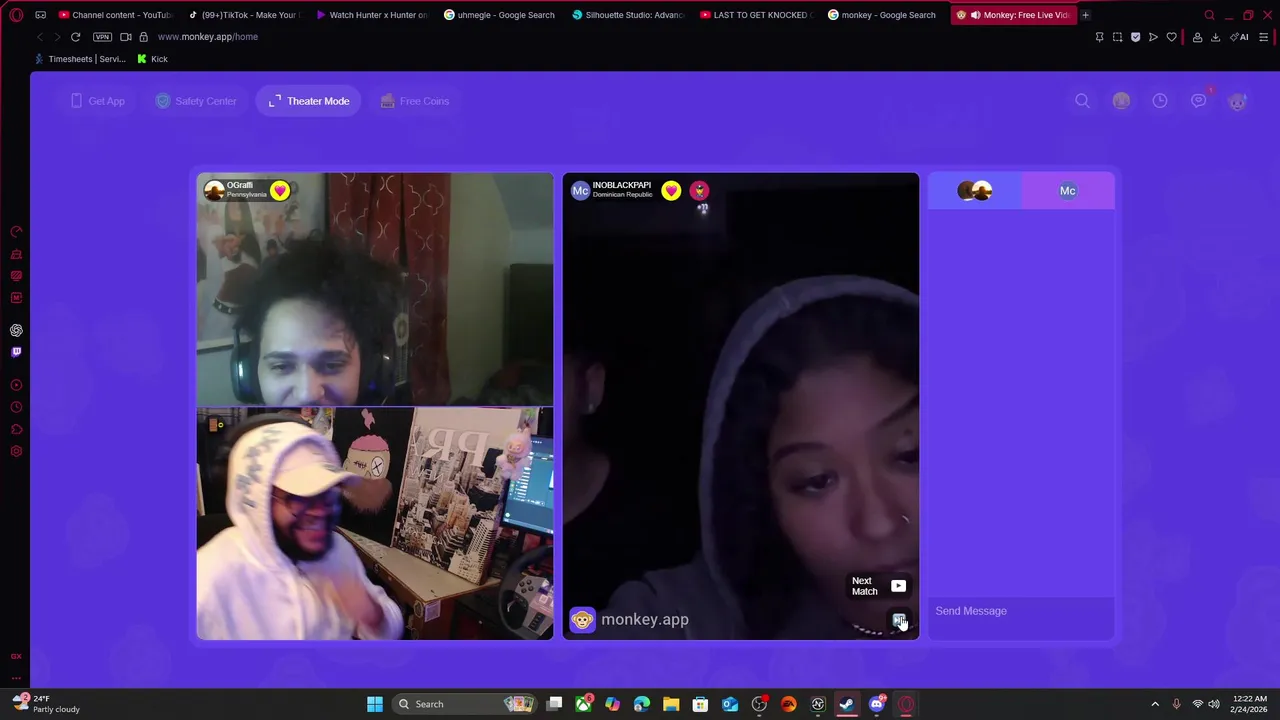The height and width of the screenshot is (720, 1280).
Task: Click the heart icon next to INOBLACKPAPI
Action: tap(671, 190)
